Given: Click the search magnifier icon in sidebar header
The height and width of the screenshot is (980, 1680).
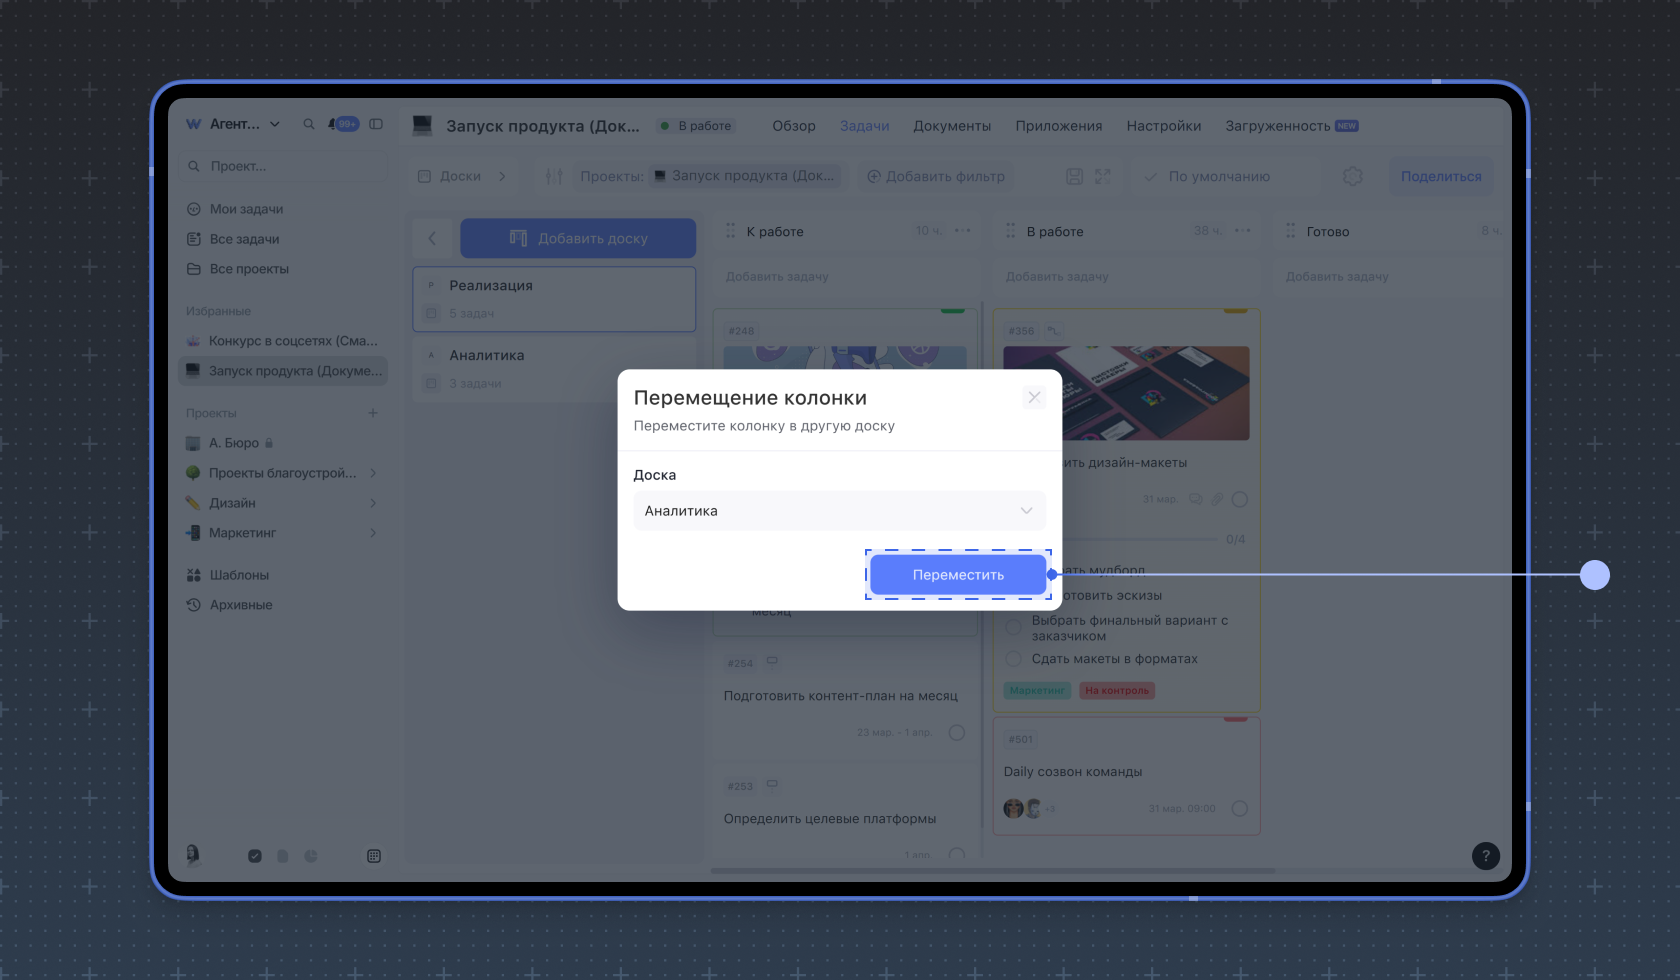Looking at the screenshot, I should 309,124.
